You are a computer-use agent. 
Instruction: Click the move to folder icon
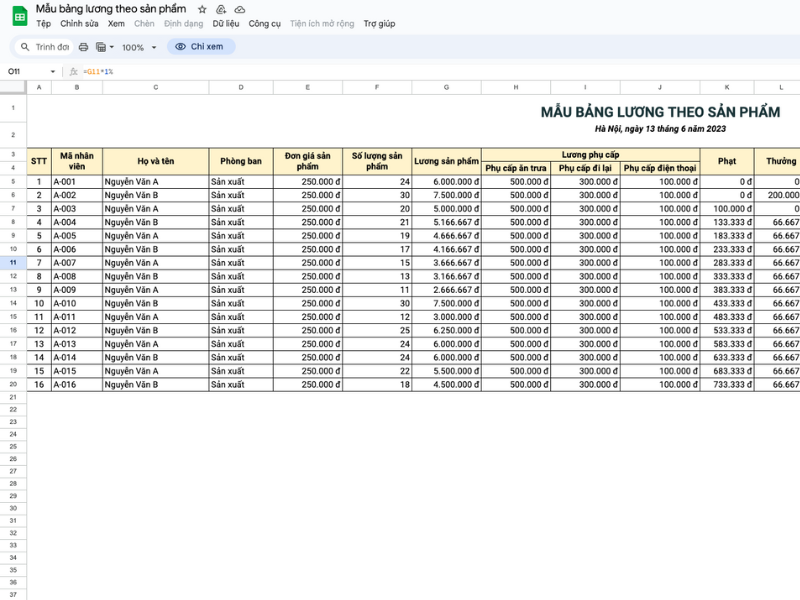tap(221, 9)
